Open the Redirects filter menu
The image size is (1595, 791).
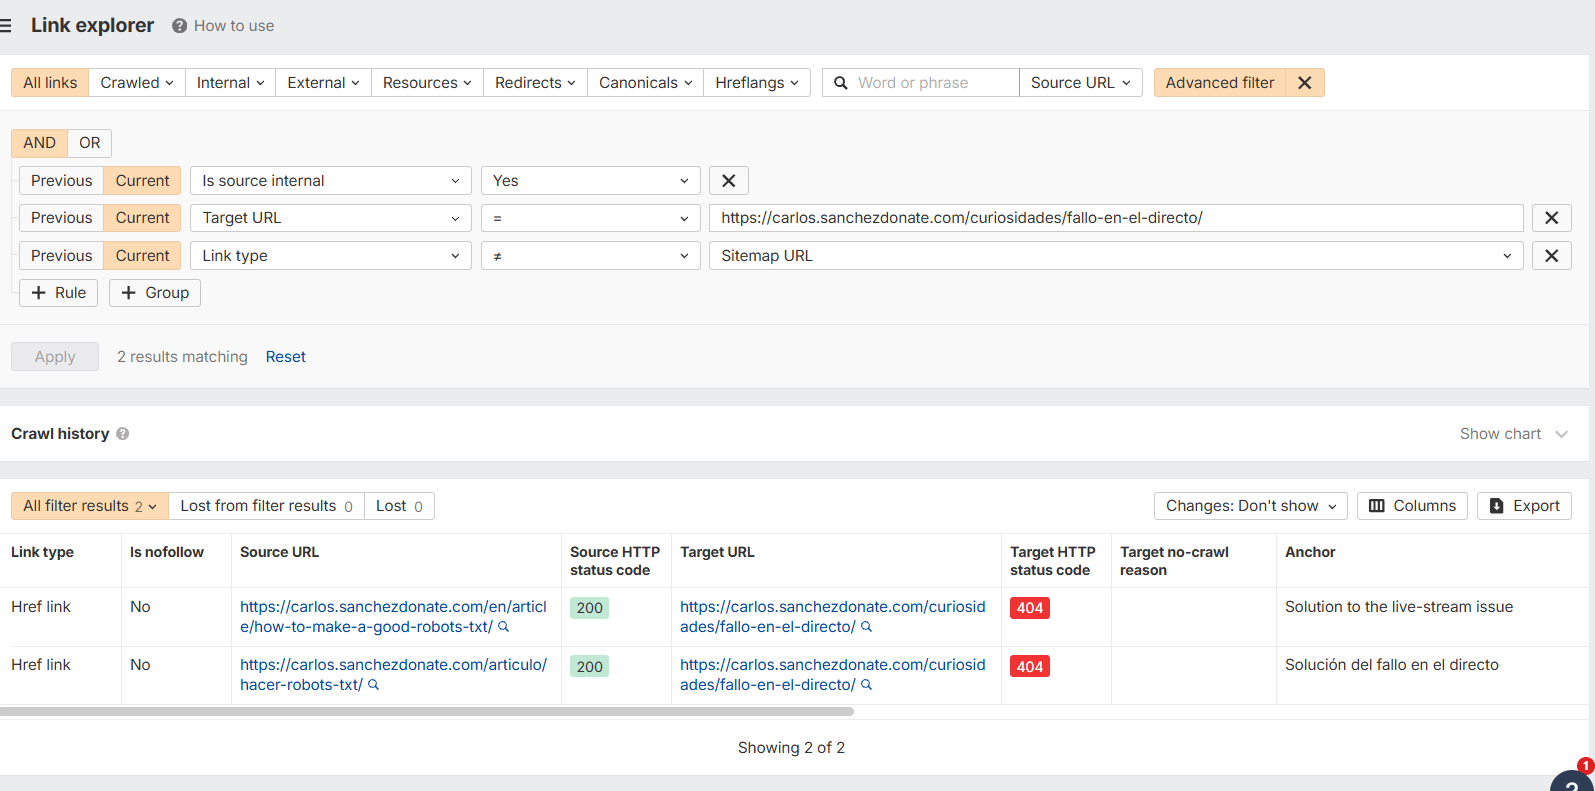[x=535, y=83]
